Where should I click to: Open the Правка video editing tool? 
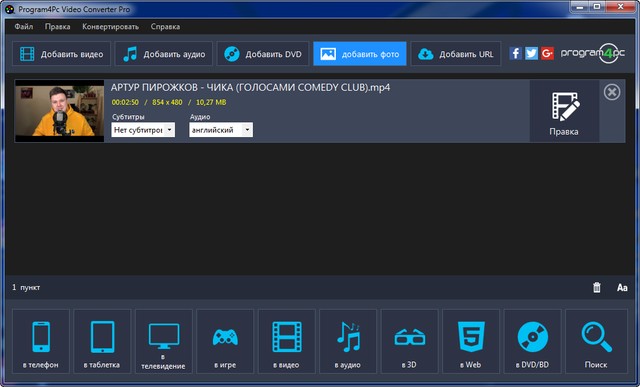[x=564, y=111]
